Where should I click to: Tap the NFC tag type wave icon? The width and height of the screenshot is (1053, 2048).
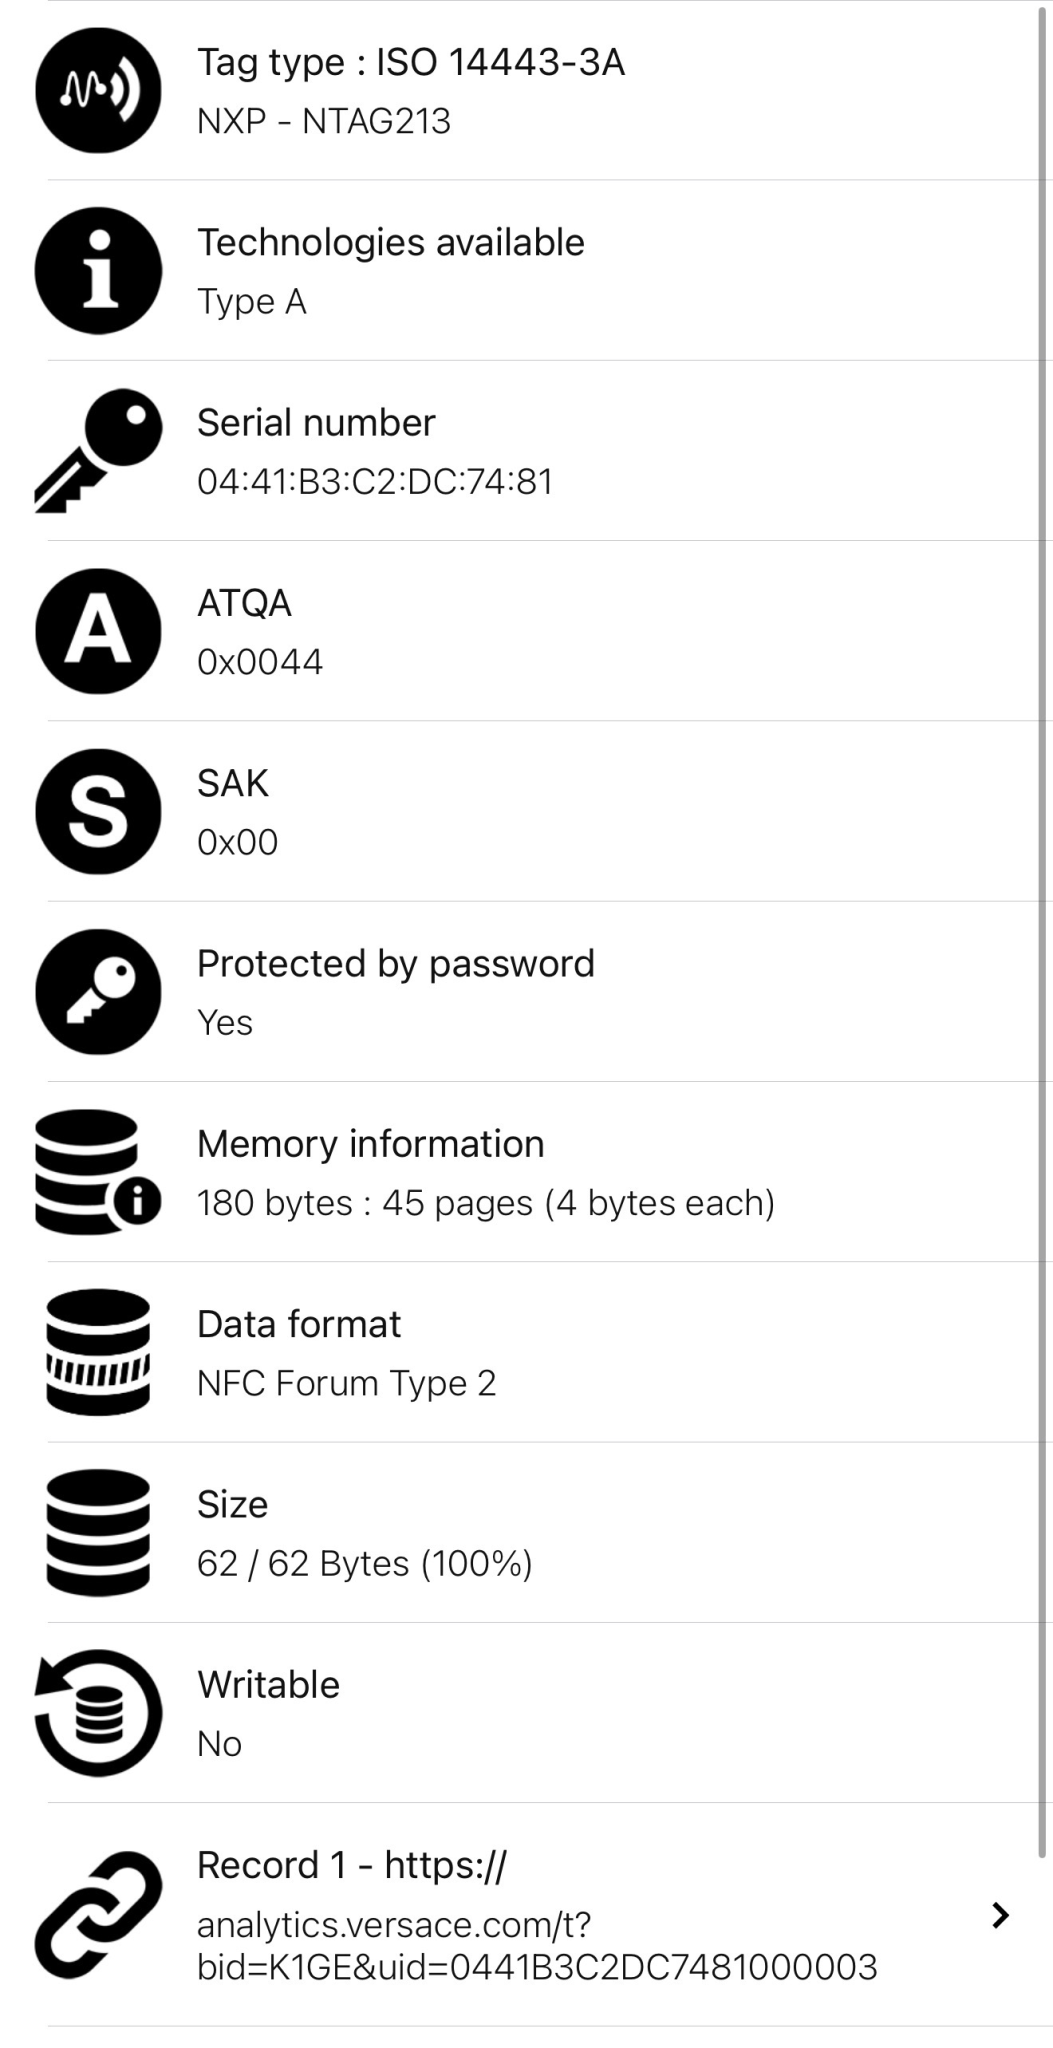click(x=98, y=91)
